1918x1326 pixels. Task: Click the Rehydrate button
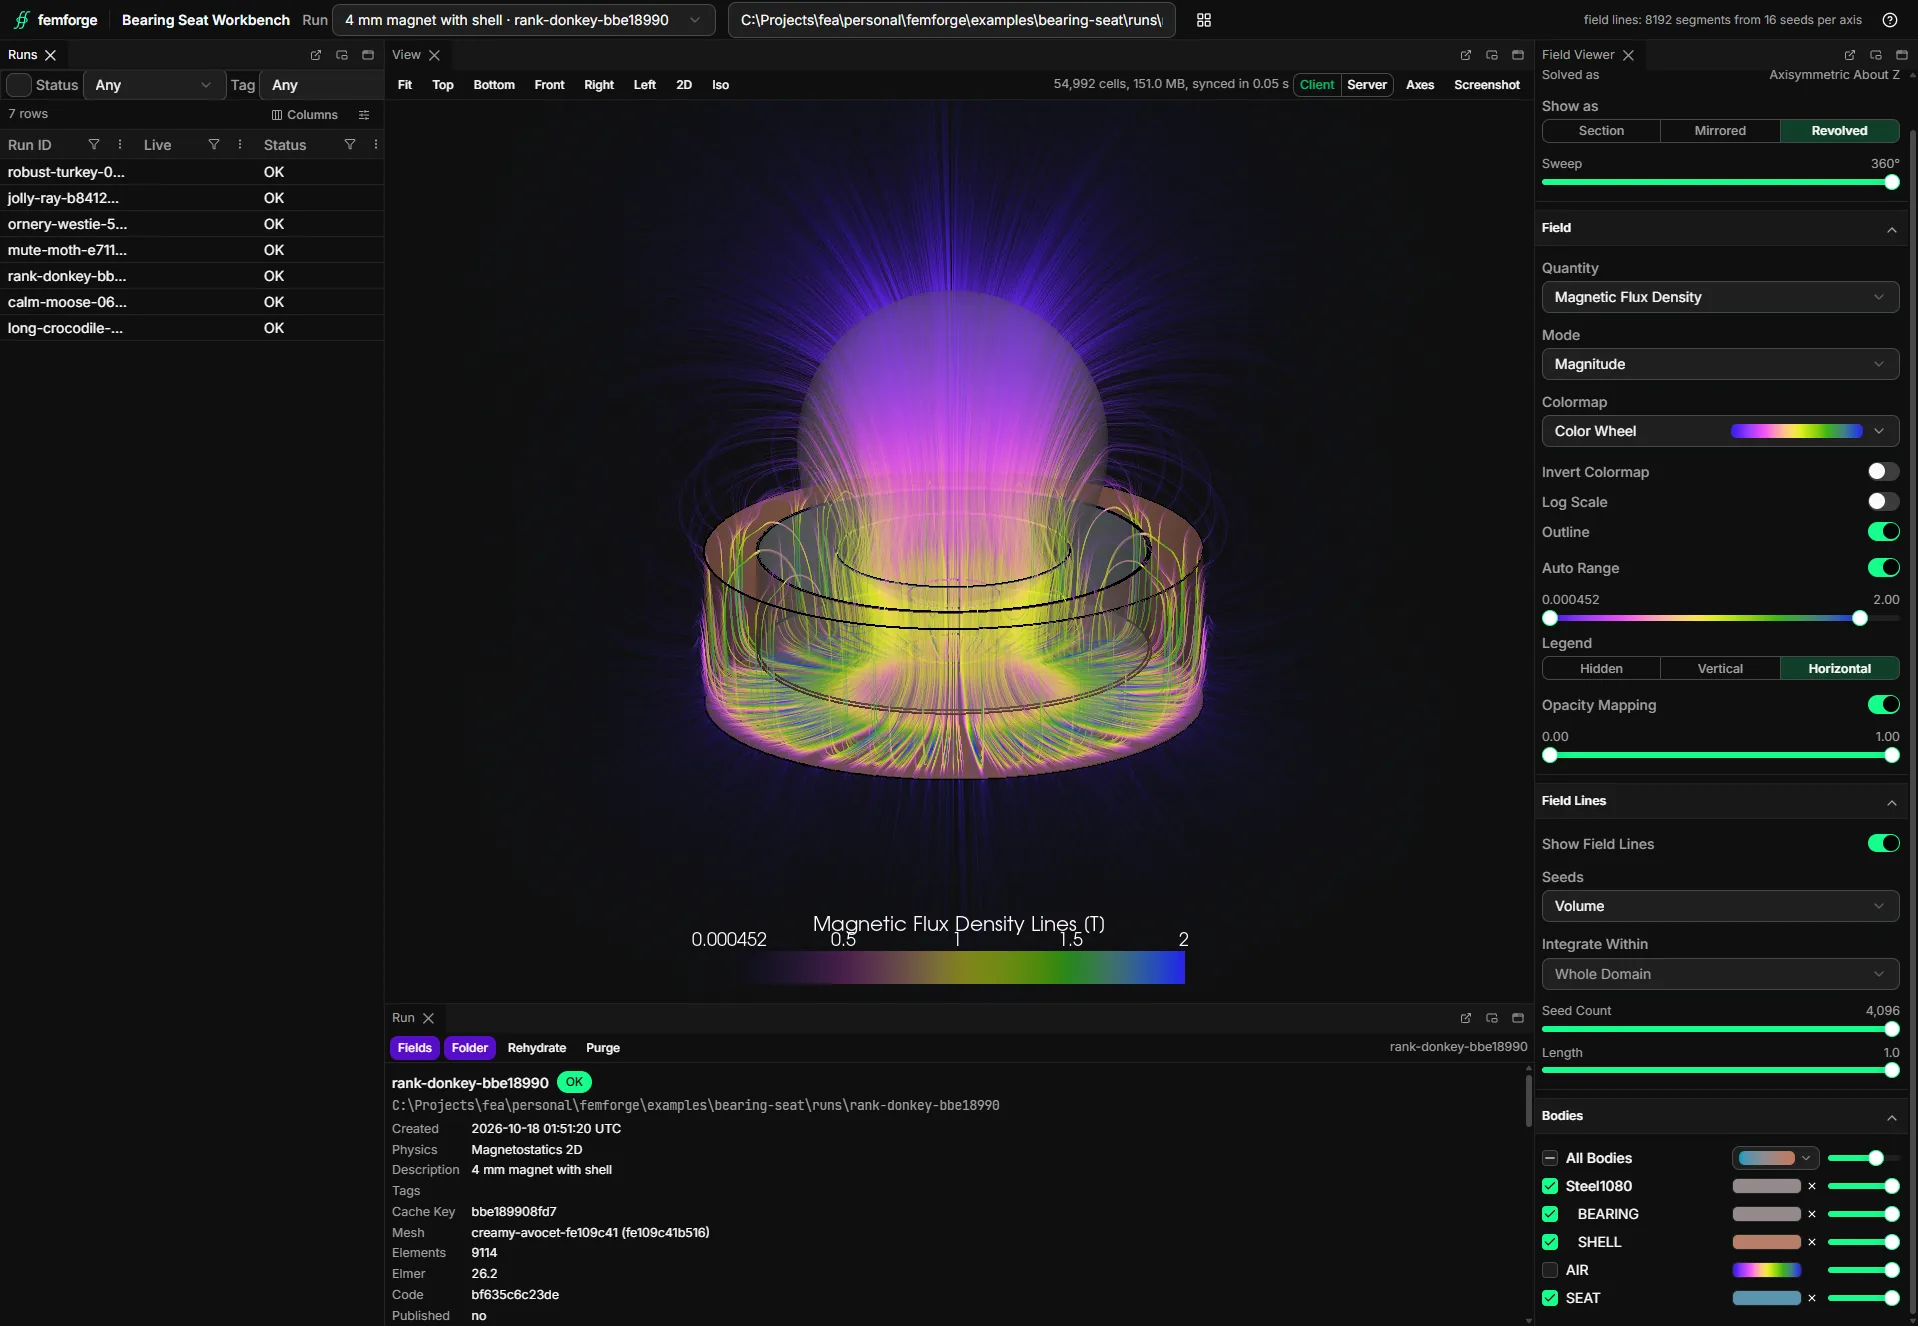[x=537, y=1048]
